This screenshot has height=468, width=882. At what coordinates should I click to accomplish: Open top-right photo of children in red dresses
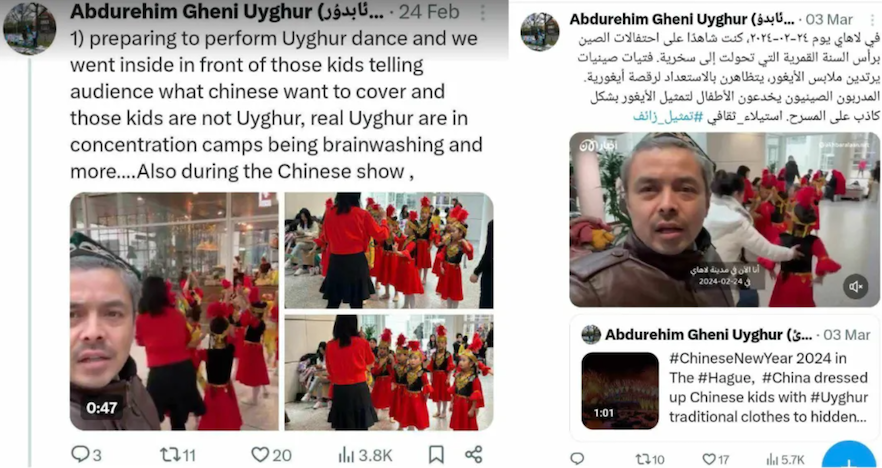(389, 250)
